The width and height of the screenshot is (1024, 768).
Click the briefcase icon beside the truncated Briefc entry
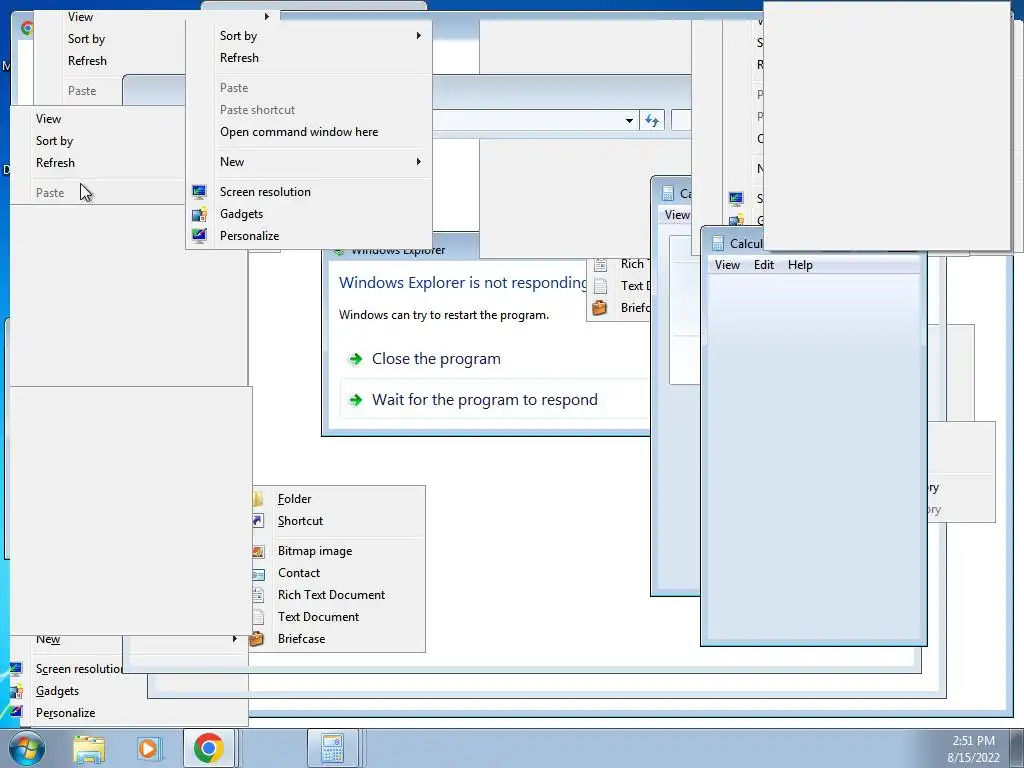point(600,308)
